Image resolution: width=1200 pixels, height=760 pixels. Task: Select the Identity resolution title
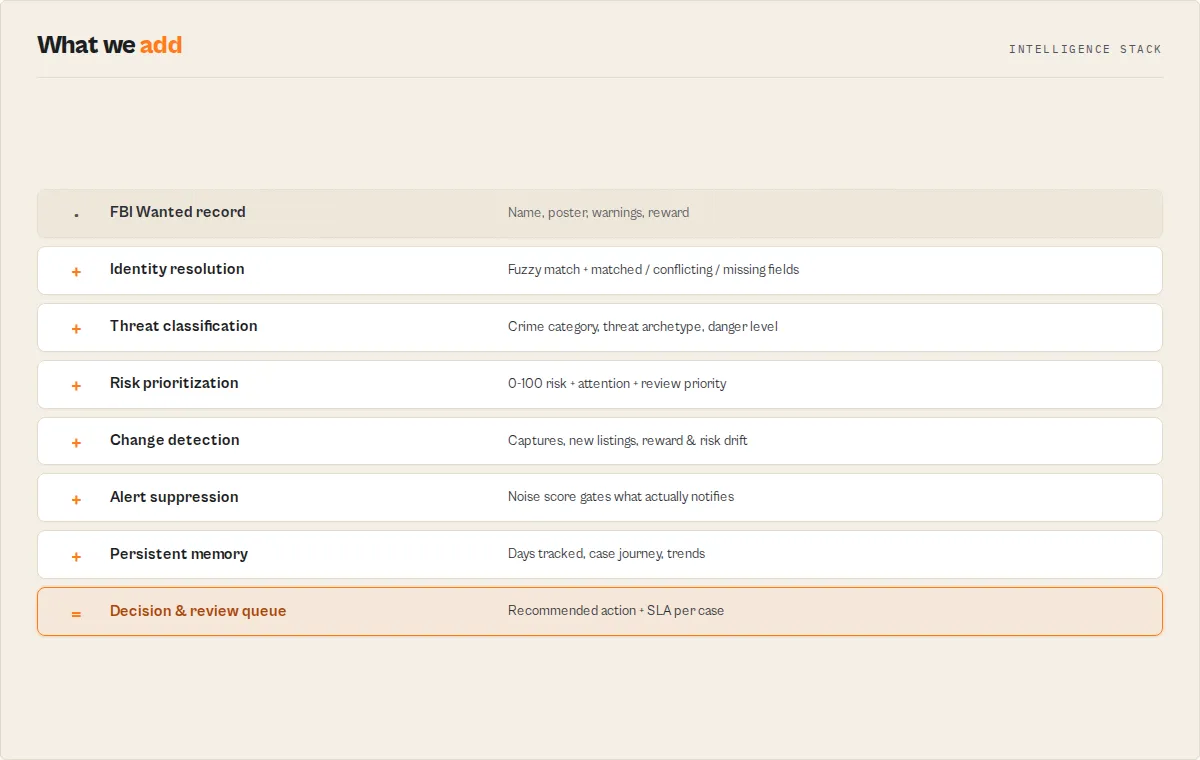(177, 269)
